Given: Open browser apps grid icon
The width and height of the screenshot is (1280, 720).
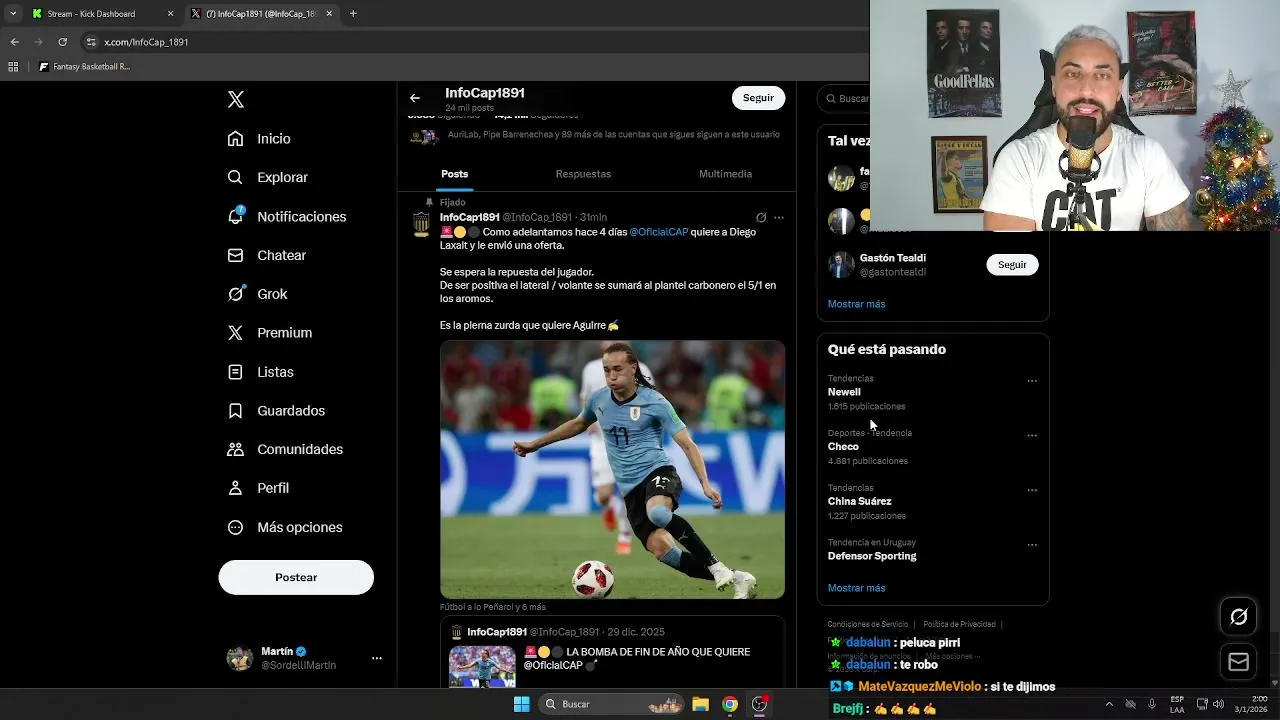Looking at the screenshot, I should point(13,67).
